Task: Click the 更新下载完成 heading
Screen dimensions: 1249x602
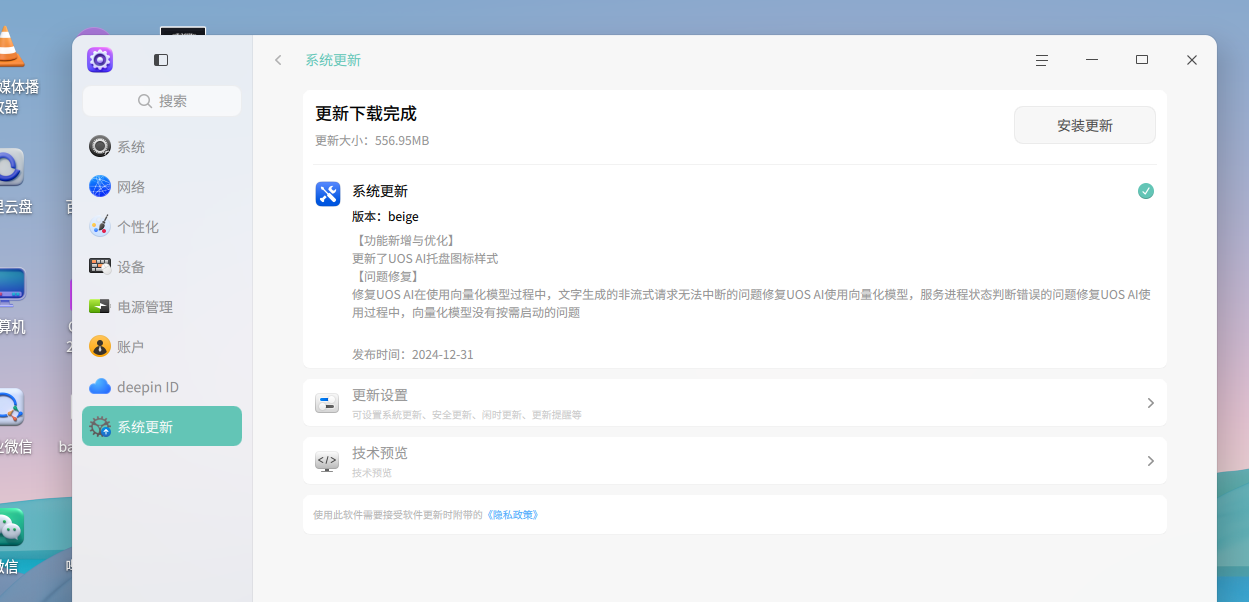Action: 366,114
